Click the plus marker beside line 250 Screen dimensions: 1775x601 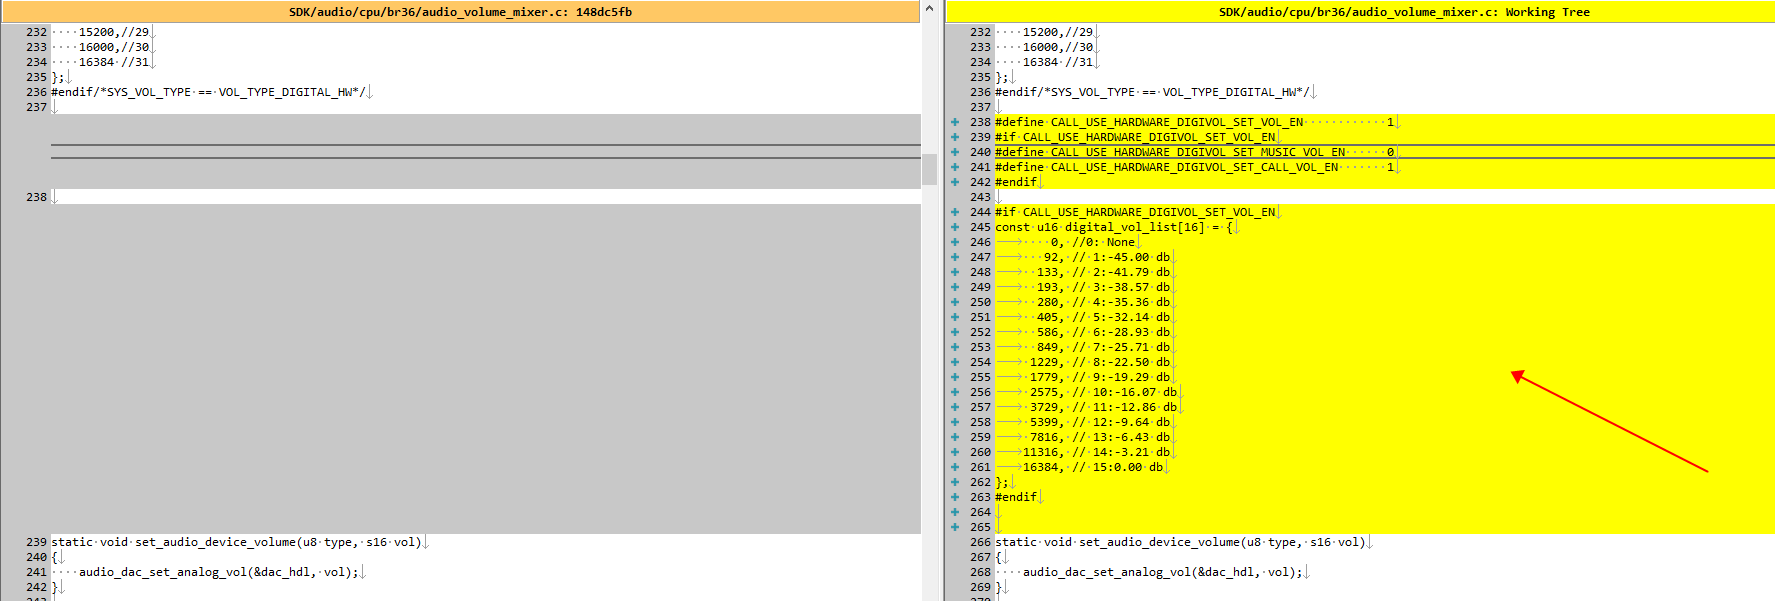[x=955, y=302]
